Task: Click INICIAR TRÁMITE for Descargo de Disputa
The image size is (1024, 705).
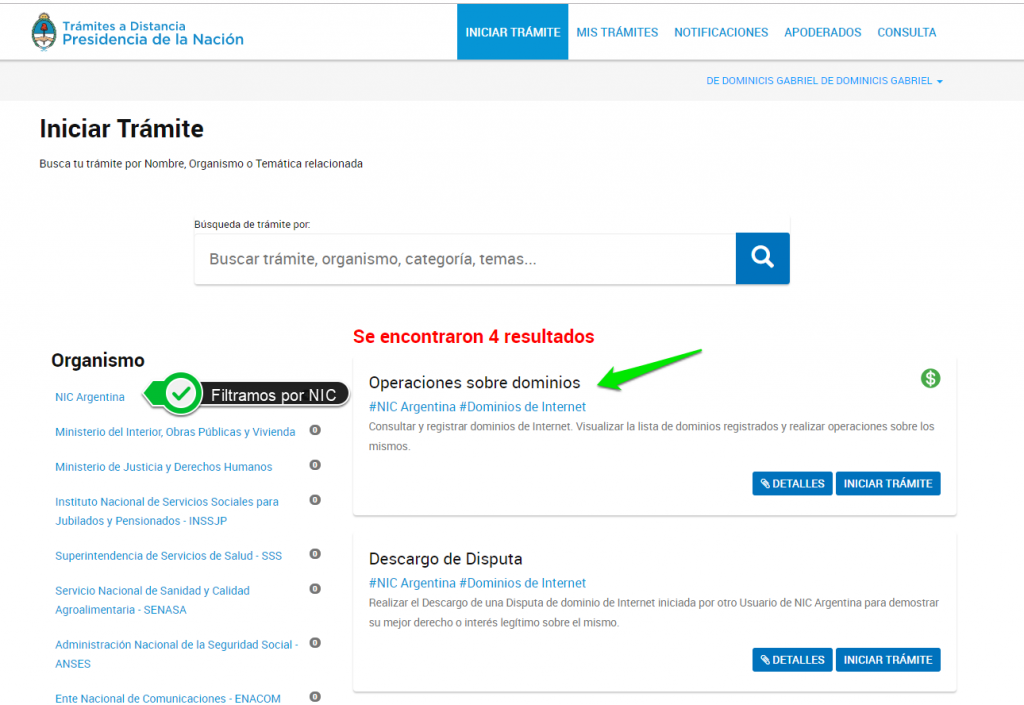Action: 888,660
